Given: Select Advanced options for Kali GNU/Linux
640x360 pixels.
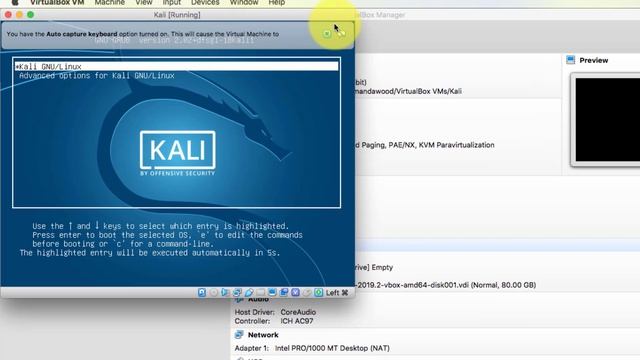Looking at the screenshot, I should [x=97, y=76].
